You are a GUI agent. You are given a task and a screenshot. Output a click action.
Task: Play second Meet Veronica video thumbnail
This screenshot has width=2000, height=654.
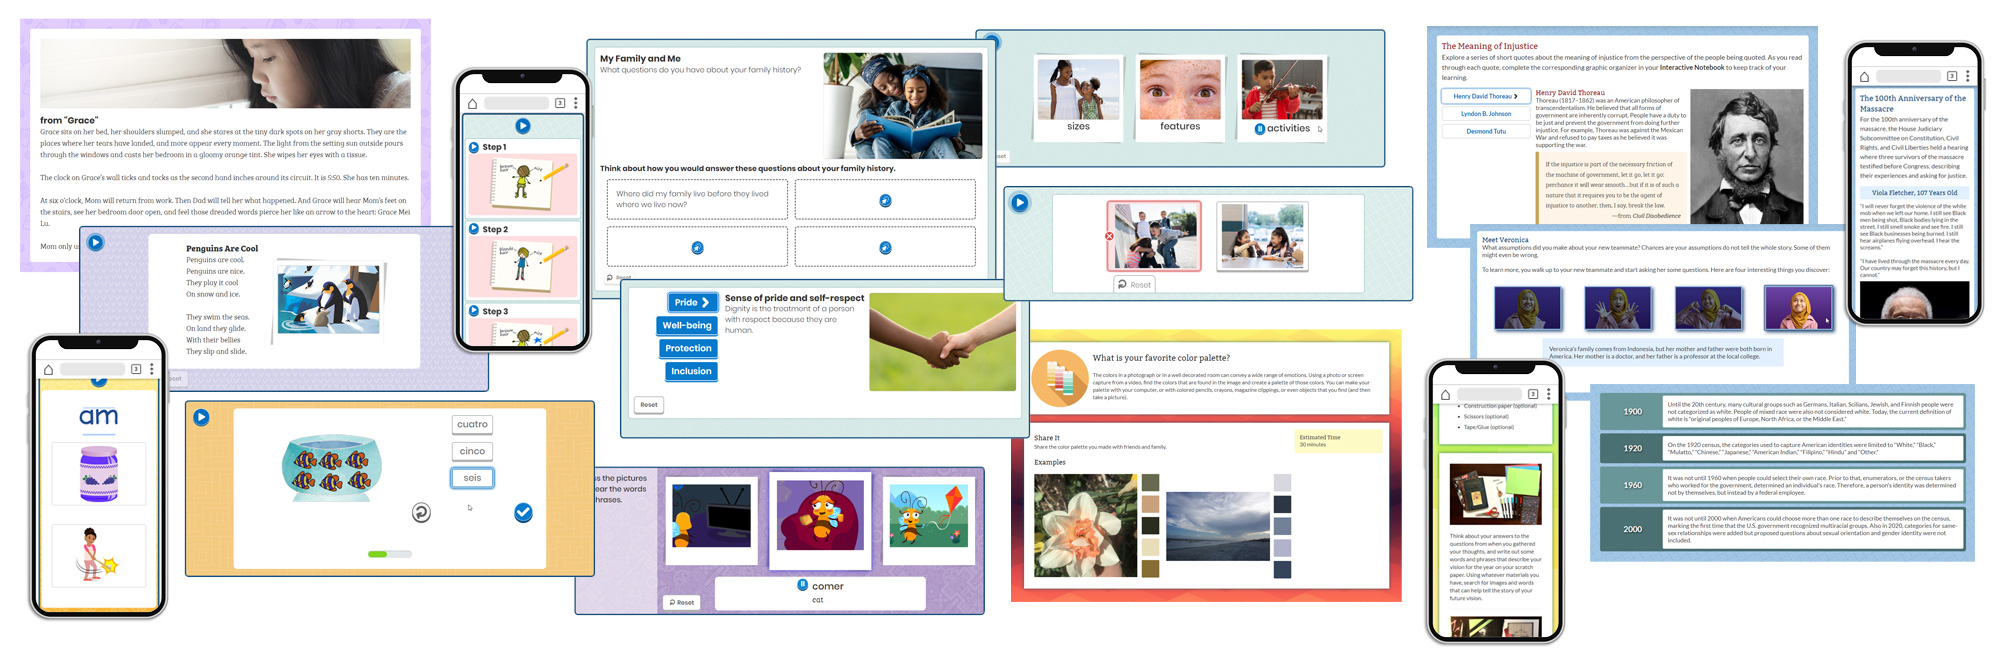point(1618,308)
